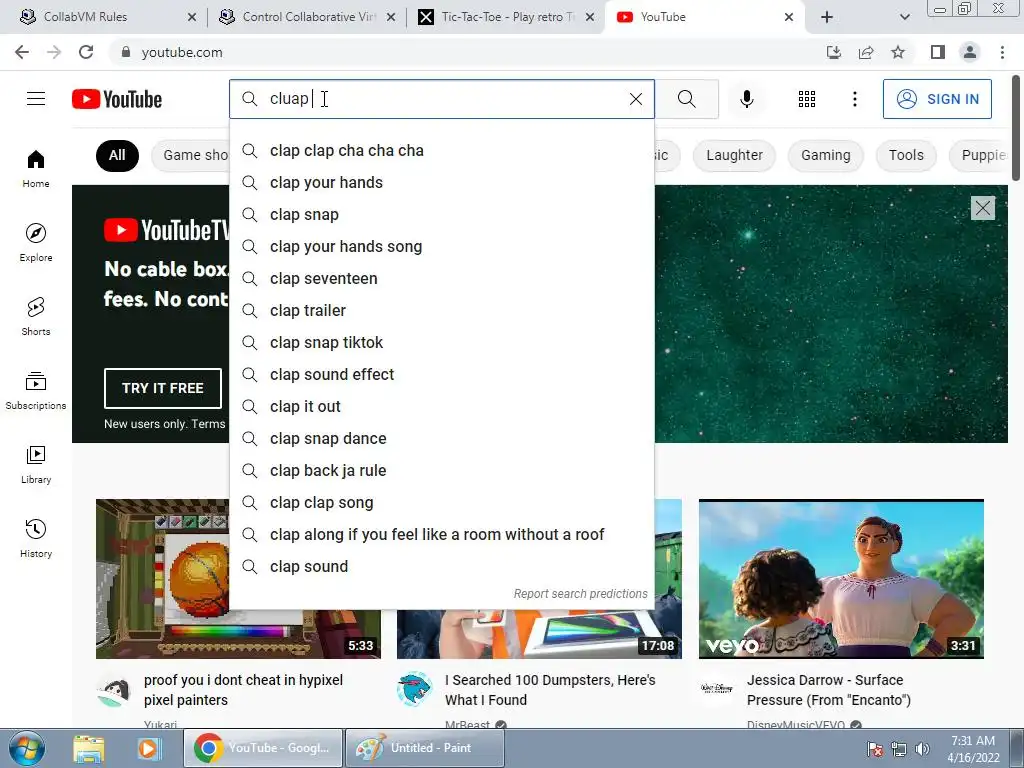Image resolution: width=1024 pixels, height=768 pixels.
Task: Click the browser forward arrow
Action: 54,52
